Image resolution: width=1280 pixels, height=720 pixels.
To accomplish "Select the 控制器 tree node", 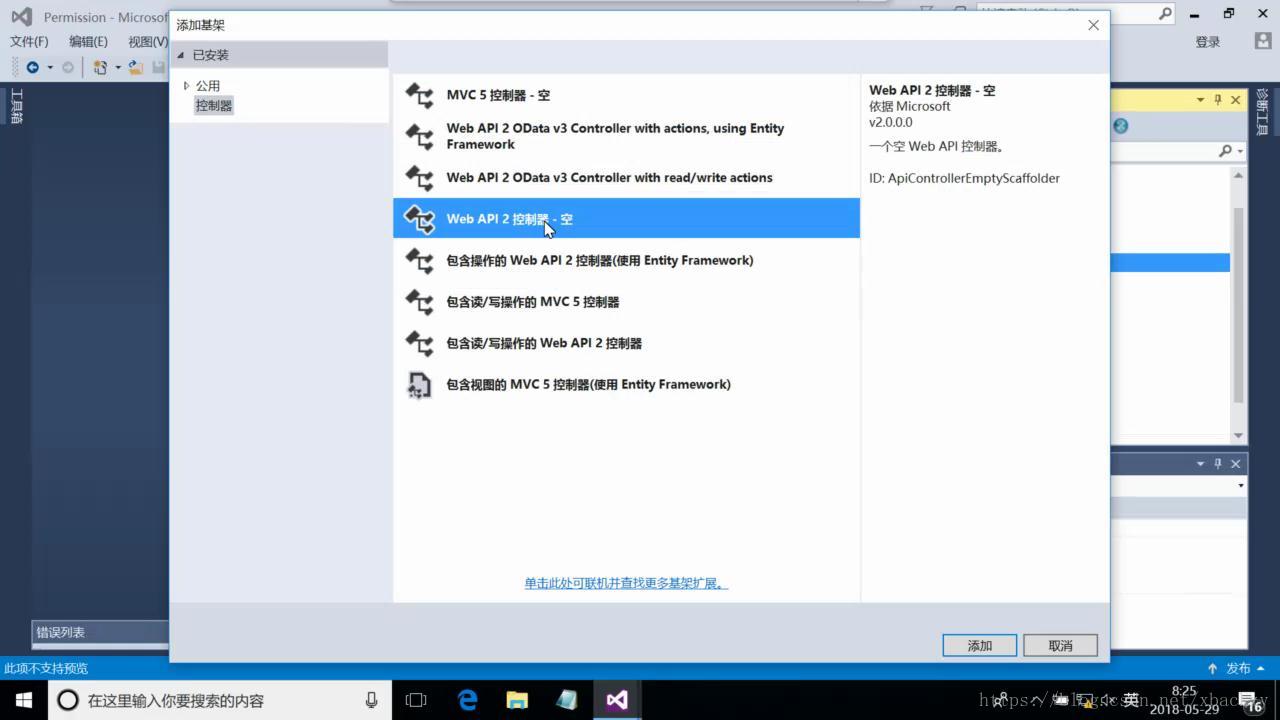I will (x=214, y=105).
